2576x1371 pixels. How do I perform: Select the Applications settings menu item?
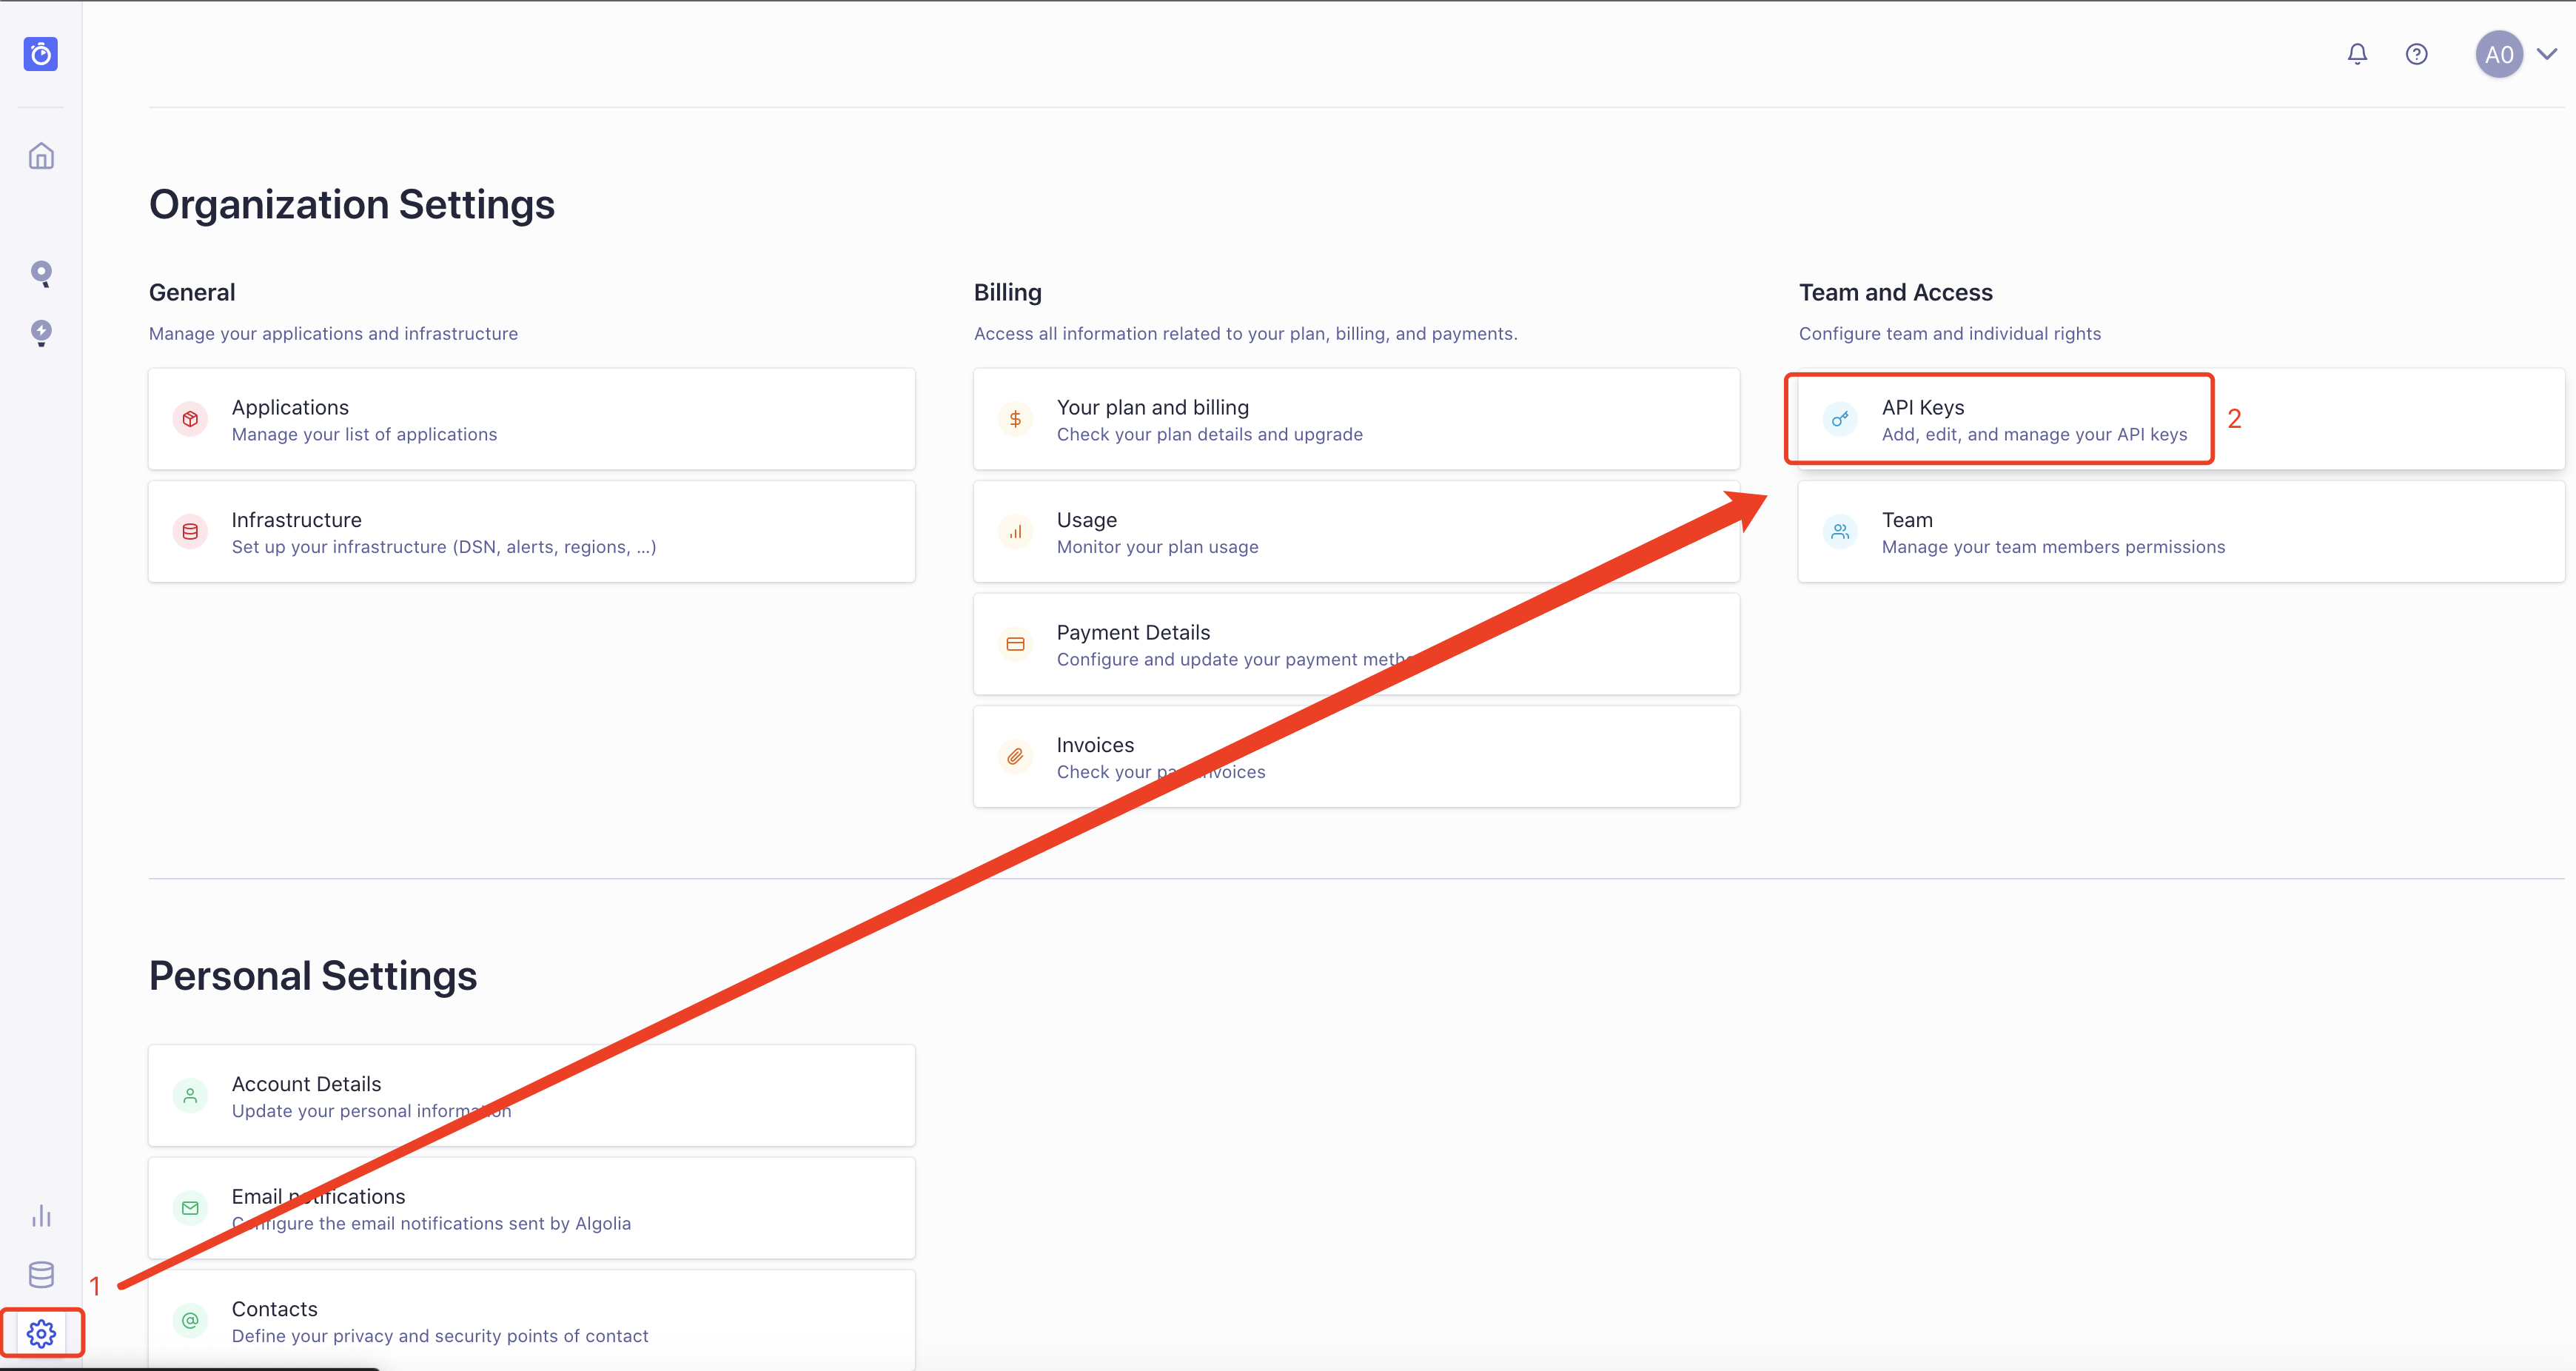click(530, 419)
